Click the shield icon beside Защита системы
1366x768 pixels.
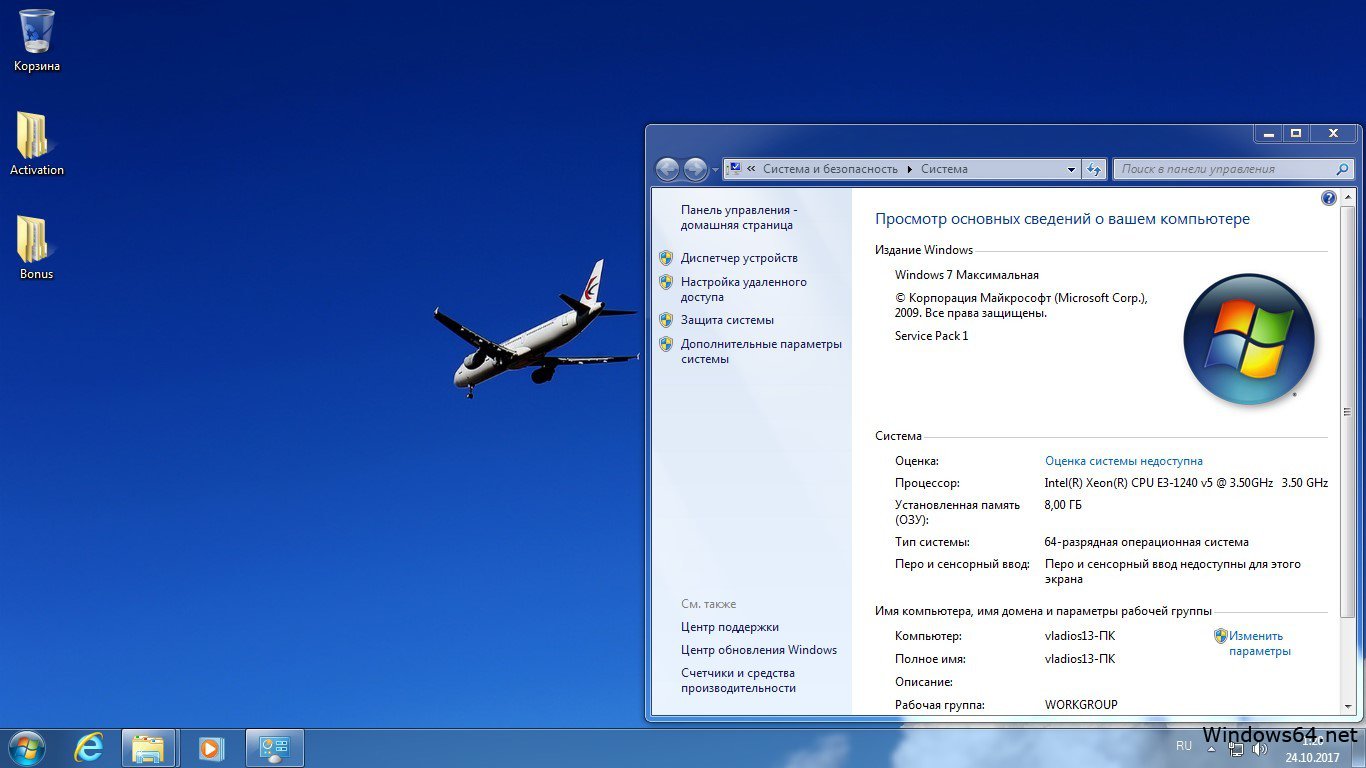tap(666, 320)
